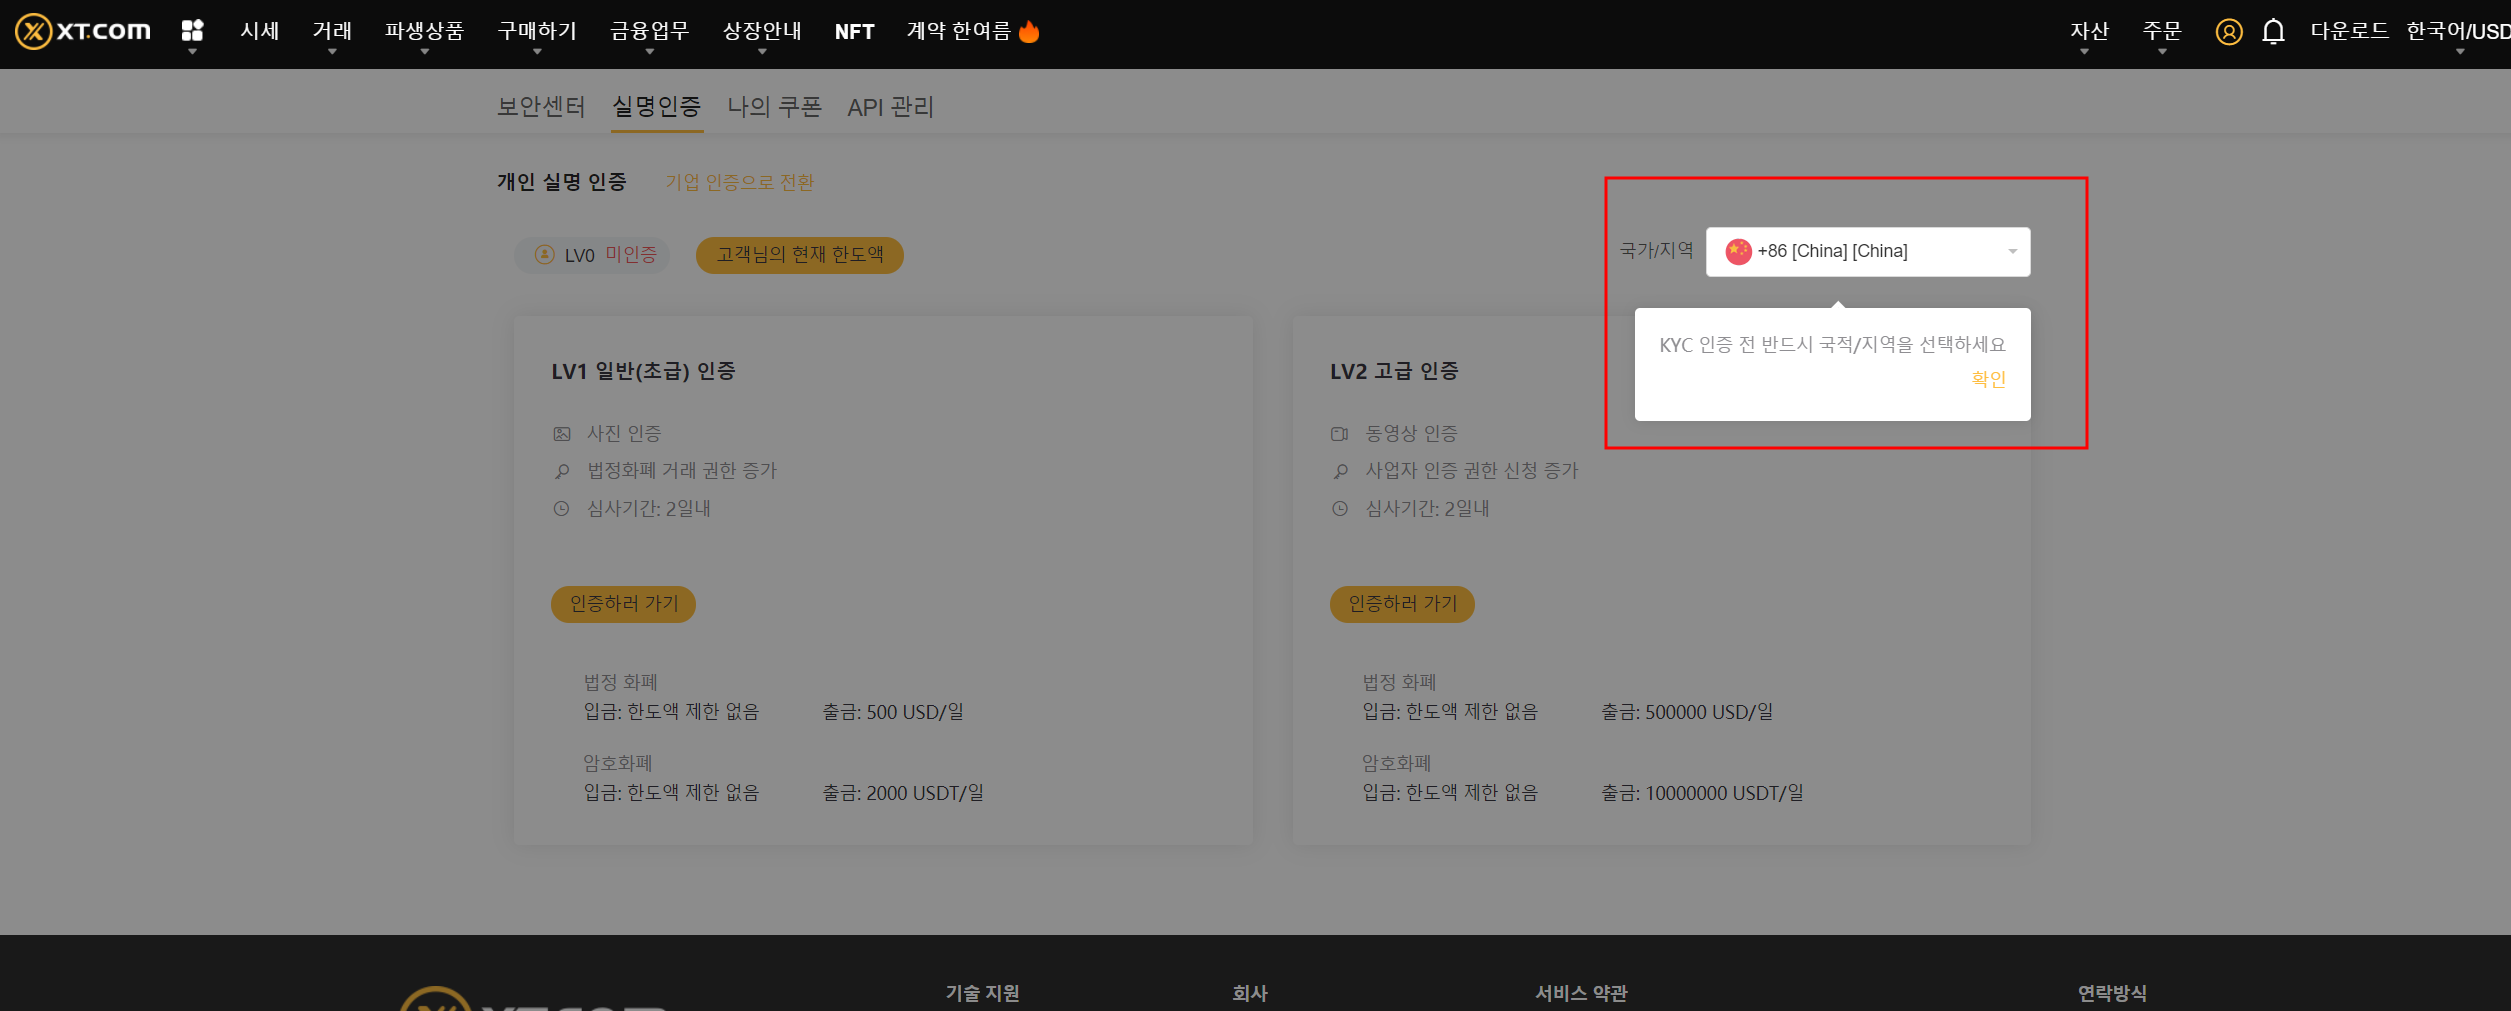
Task: Open notifications via the bell icon
Action: pos(2273,31)
